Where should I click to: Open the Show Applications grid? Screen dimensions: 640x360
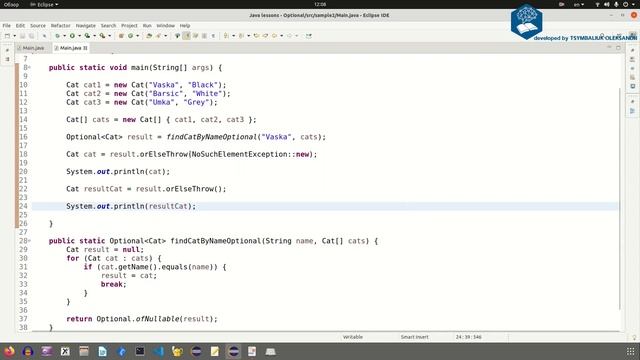pos(631,351)
